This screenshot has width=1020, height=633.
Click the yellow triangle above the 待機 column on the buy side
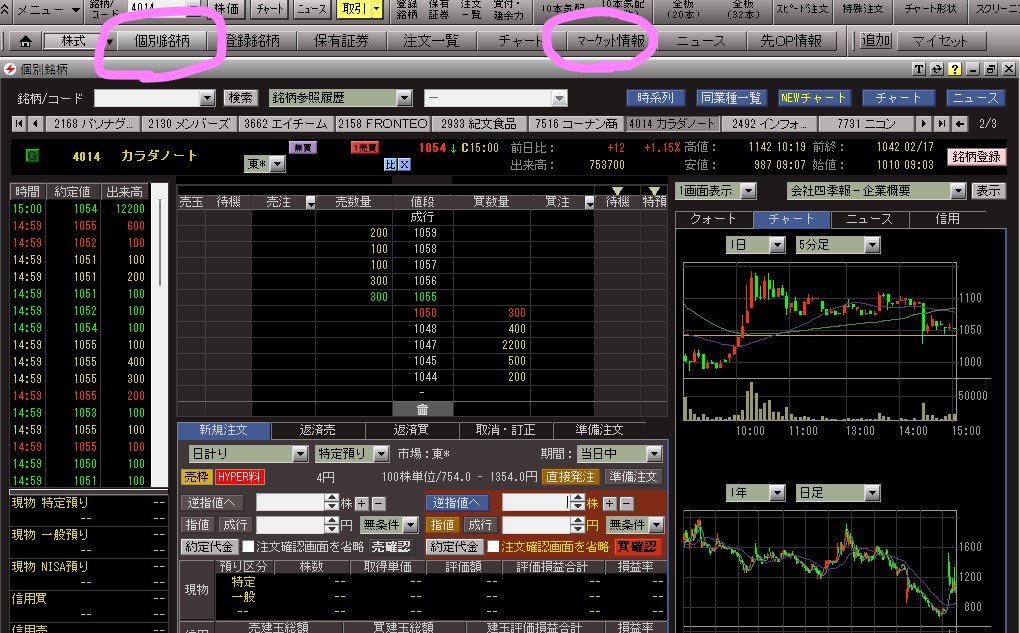coord(617,191)
